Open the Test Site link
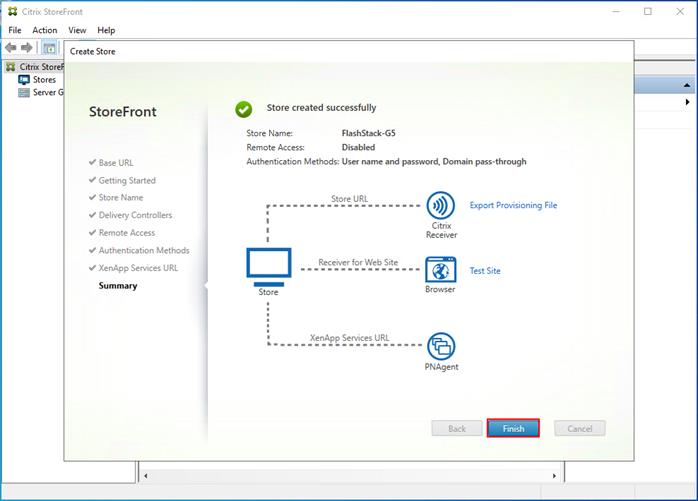The image size is (698, 501). pyautogui.click(x=485, y=271)
